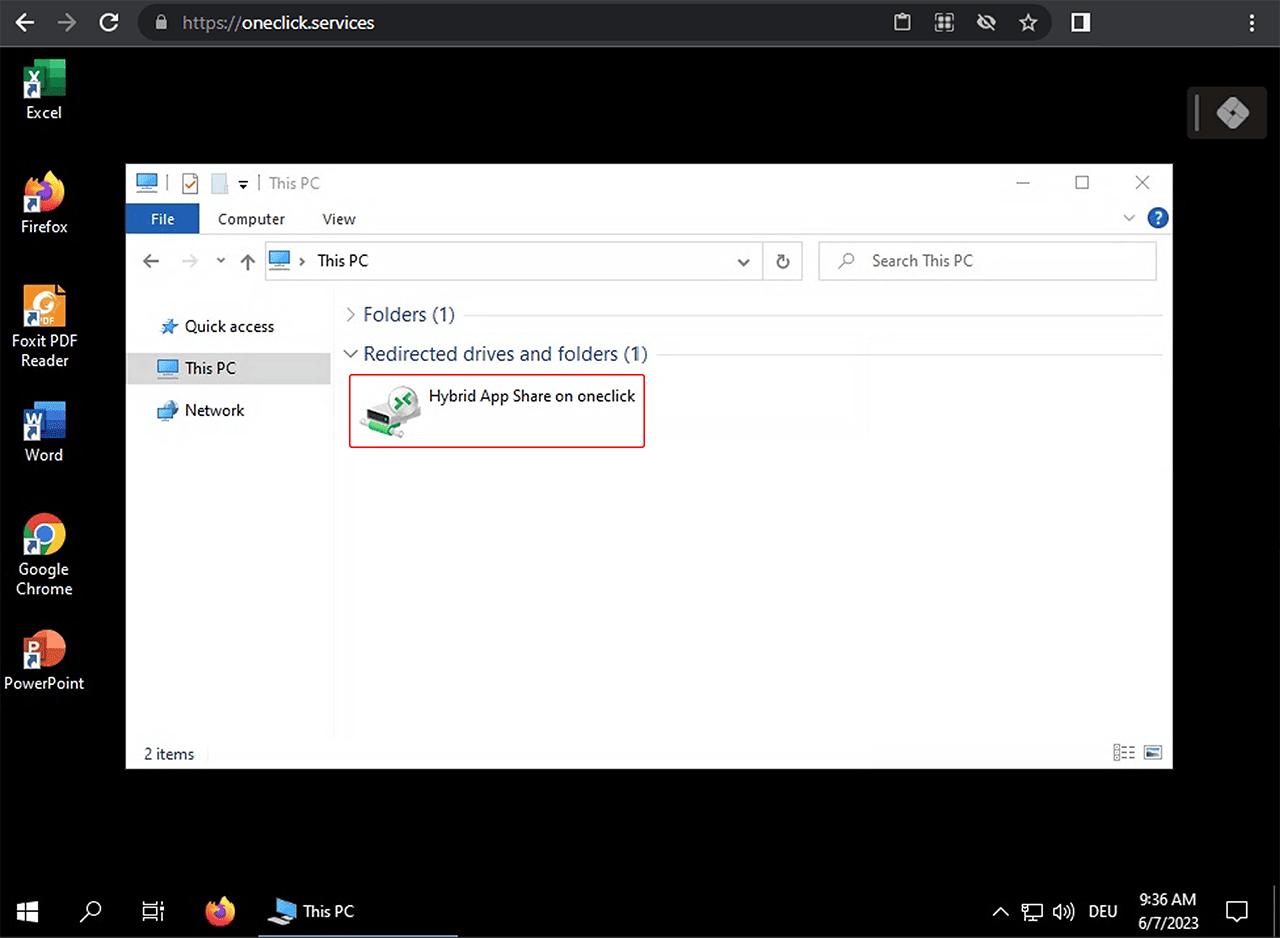The image size is (1280, 938).
Task: Open the address bar history dropdown
Action: click(x=743, y=262)
